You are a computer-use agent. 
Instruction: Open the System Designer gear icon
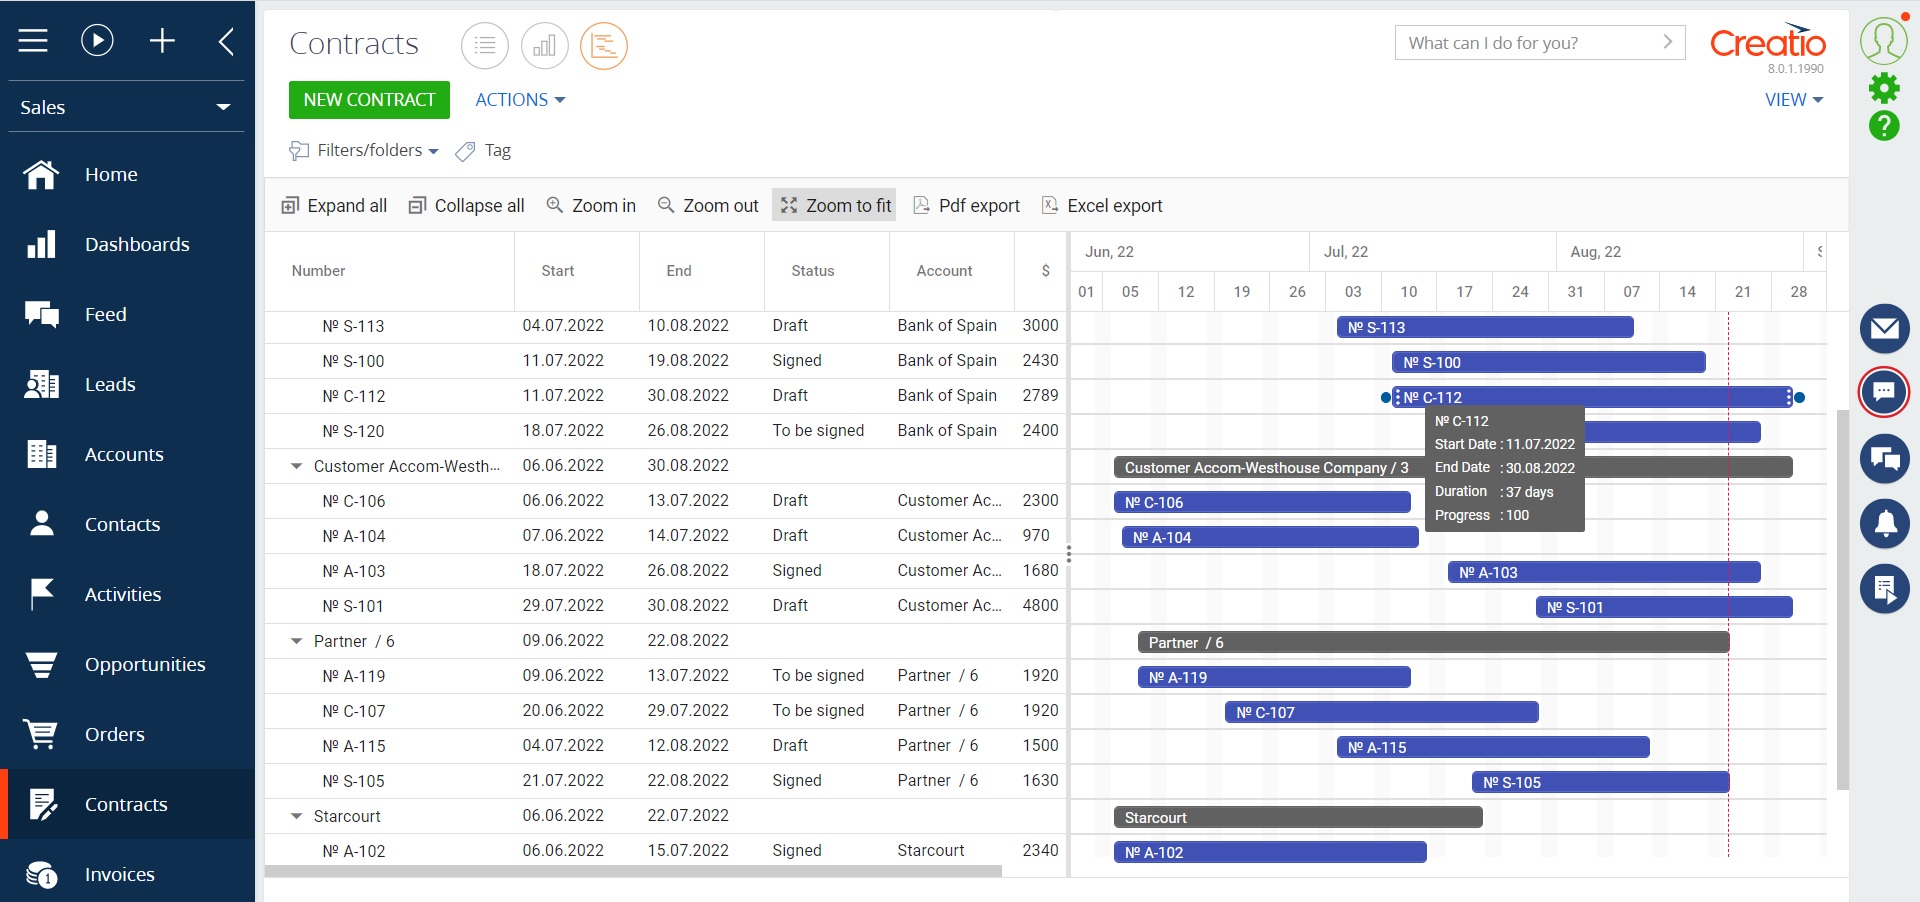click(x=1884, y=88)
